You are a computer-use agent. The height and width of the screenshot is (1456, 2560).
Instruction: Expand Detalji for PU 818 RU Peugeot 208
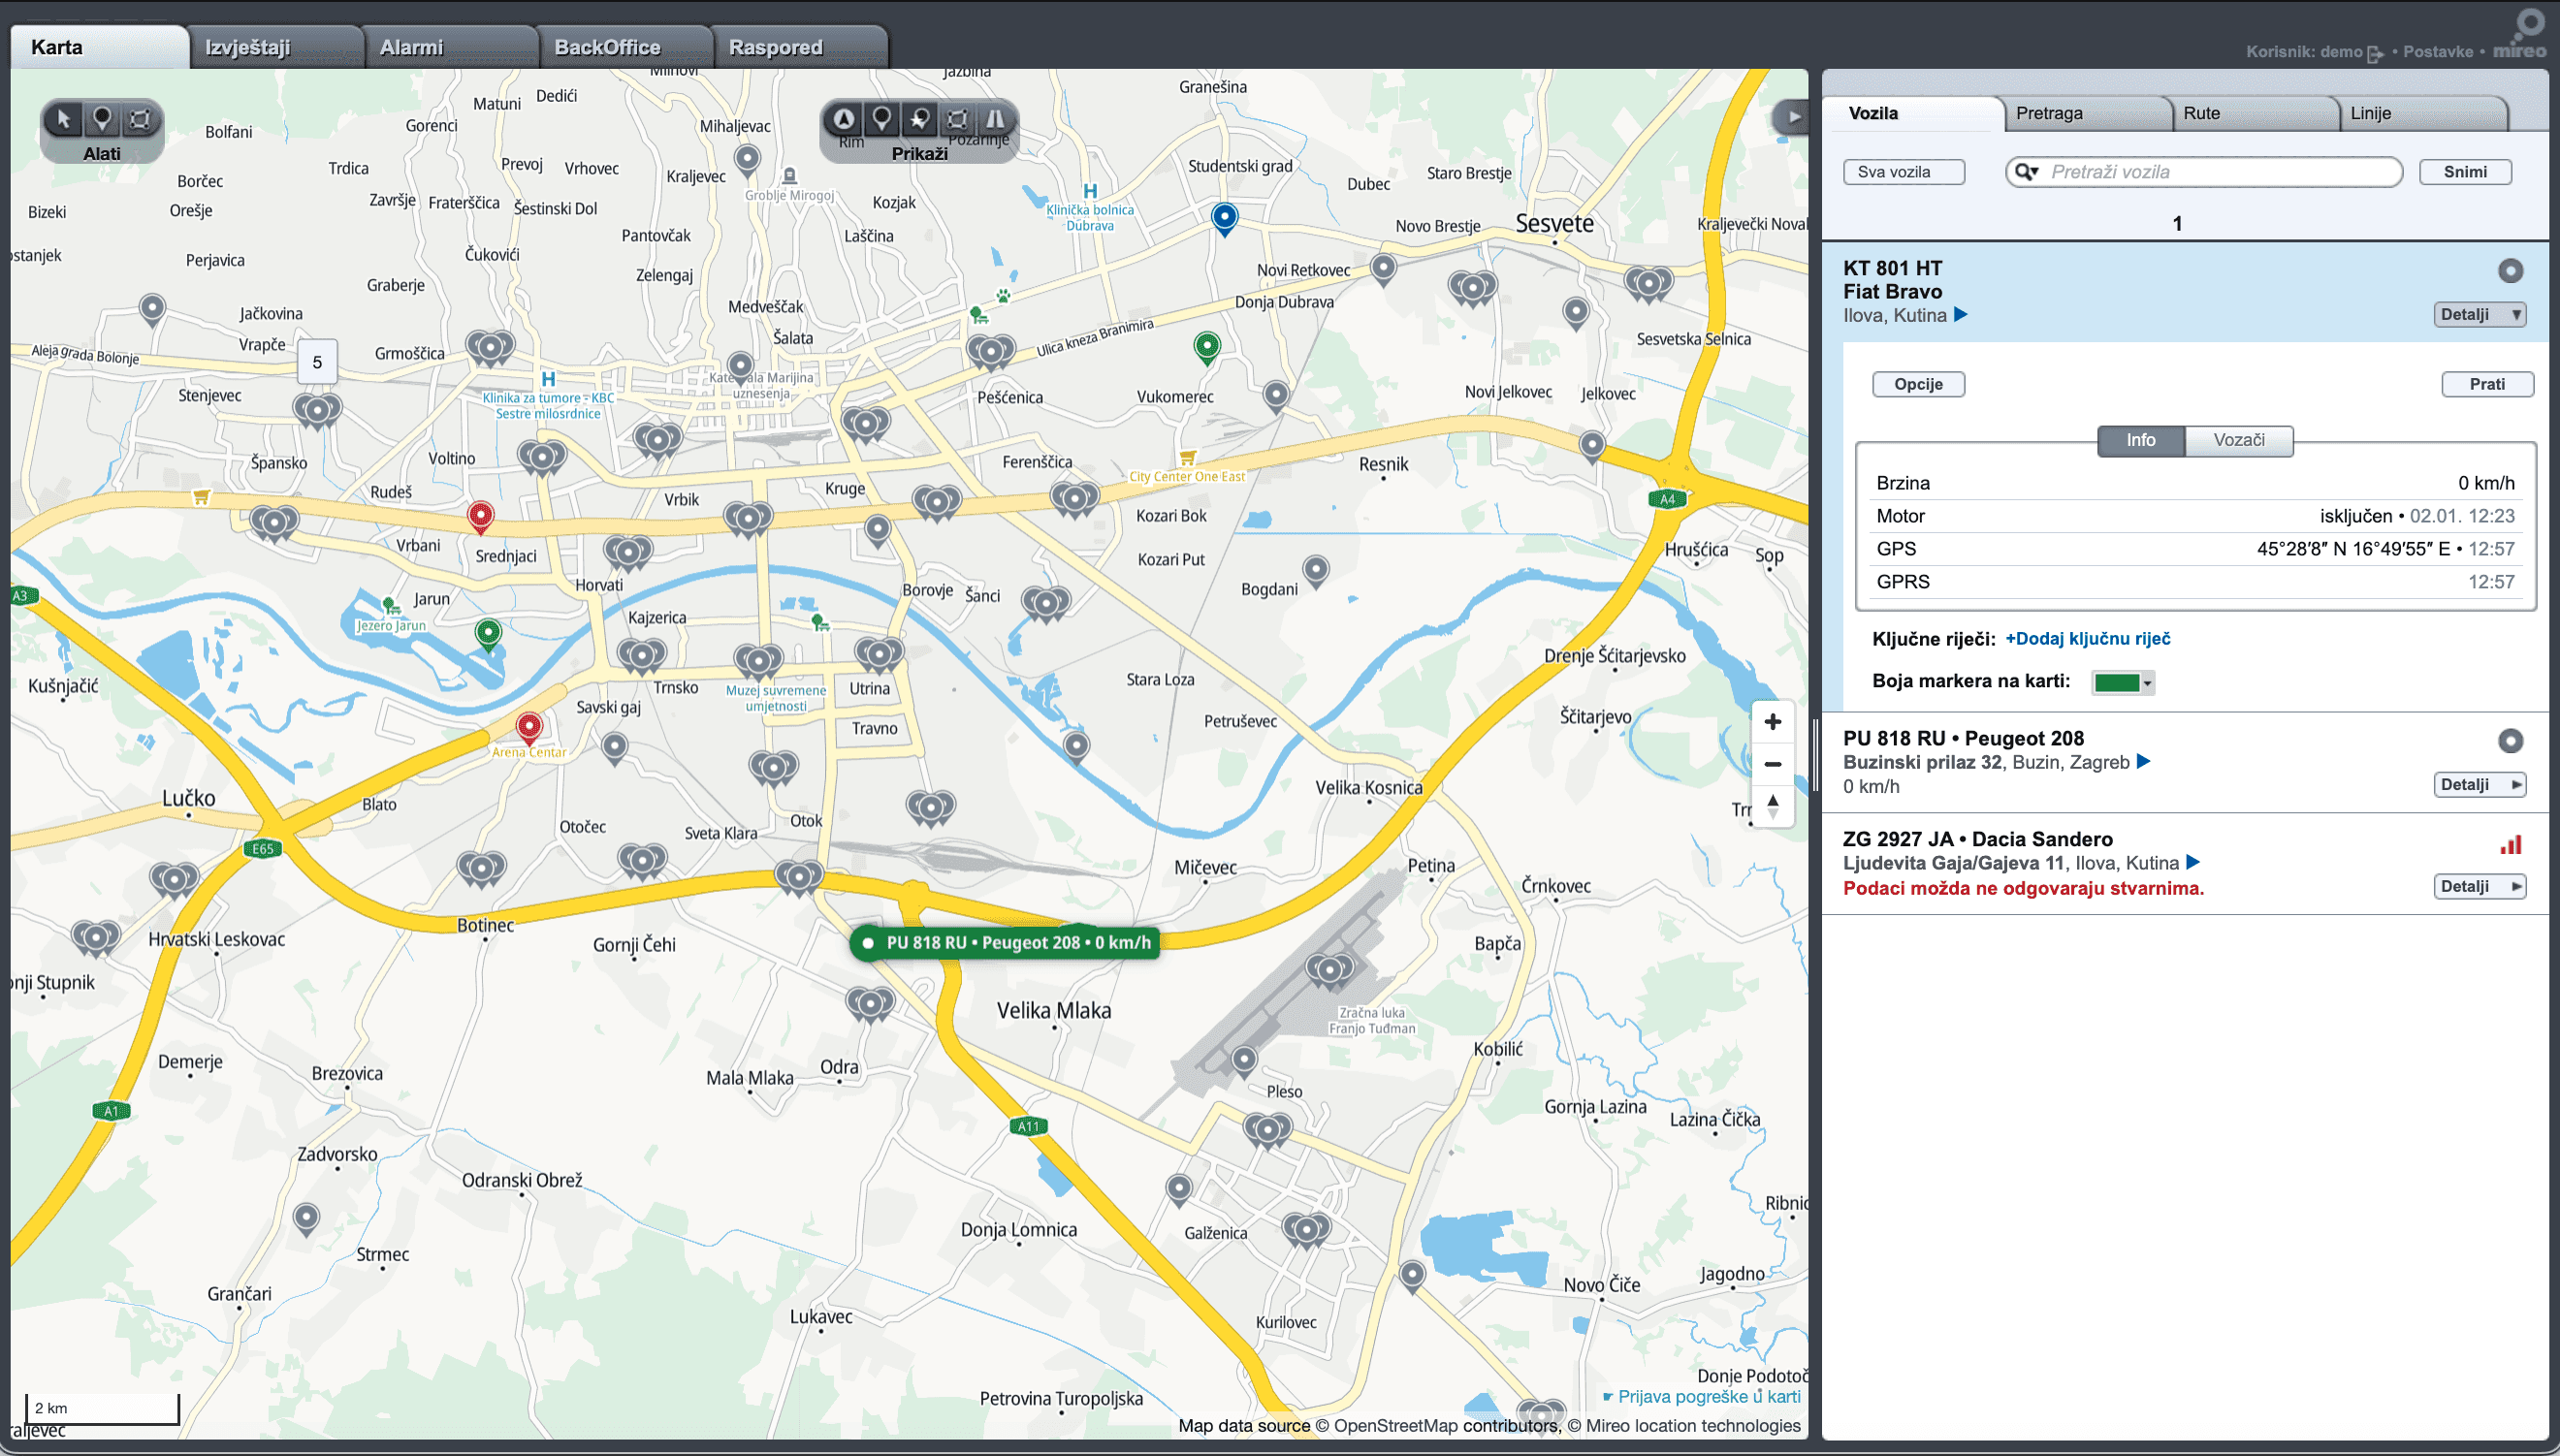2479,785
